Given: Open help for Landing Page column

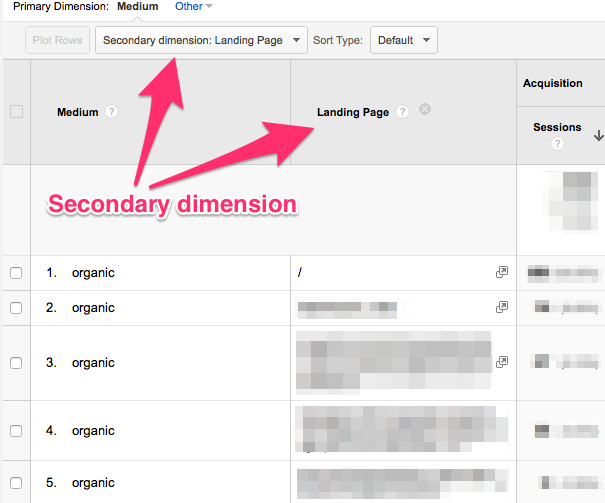Looking at the screenshot, I should tap(402, 112).
